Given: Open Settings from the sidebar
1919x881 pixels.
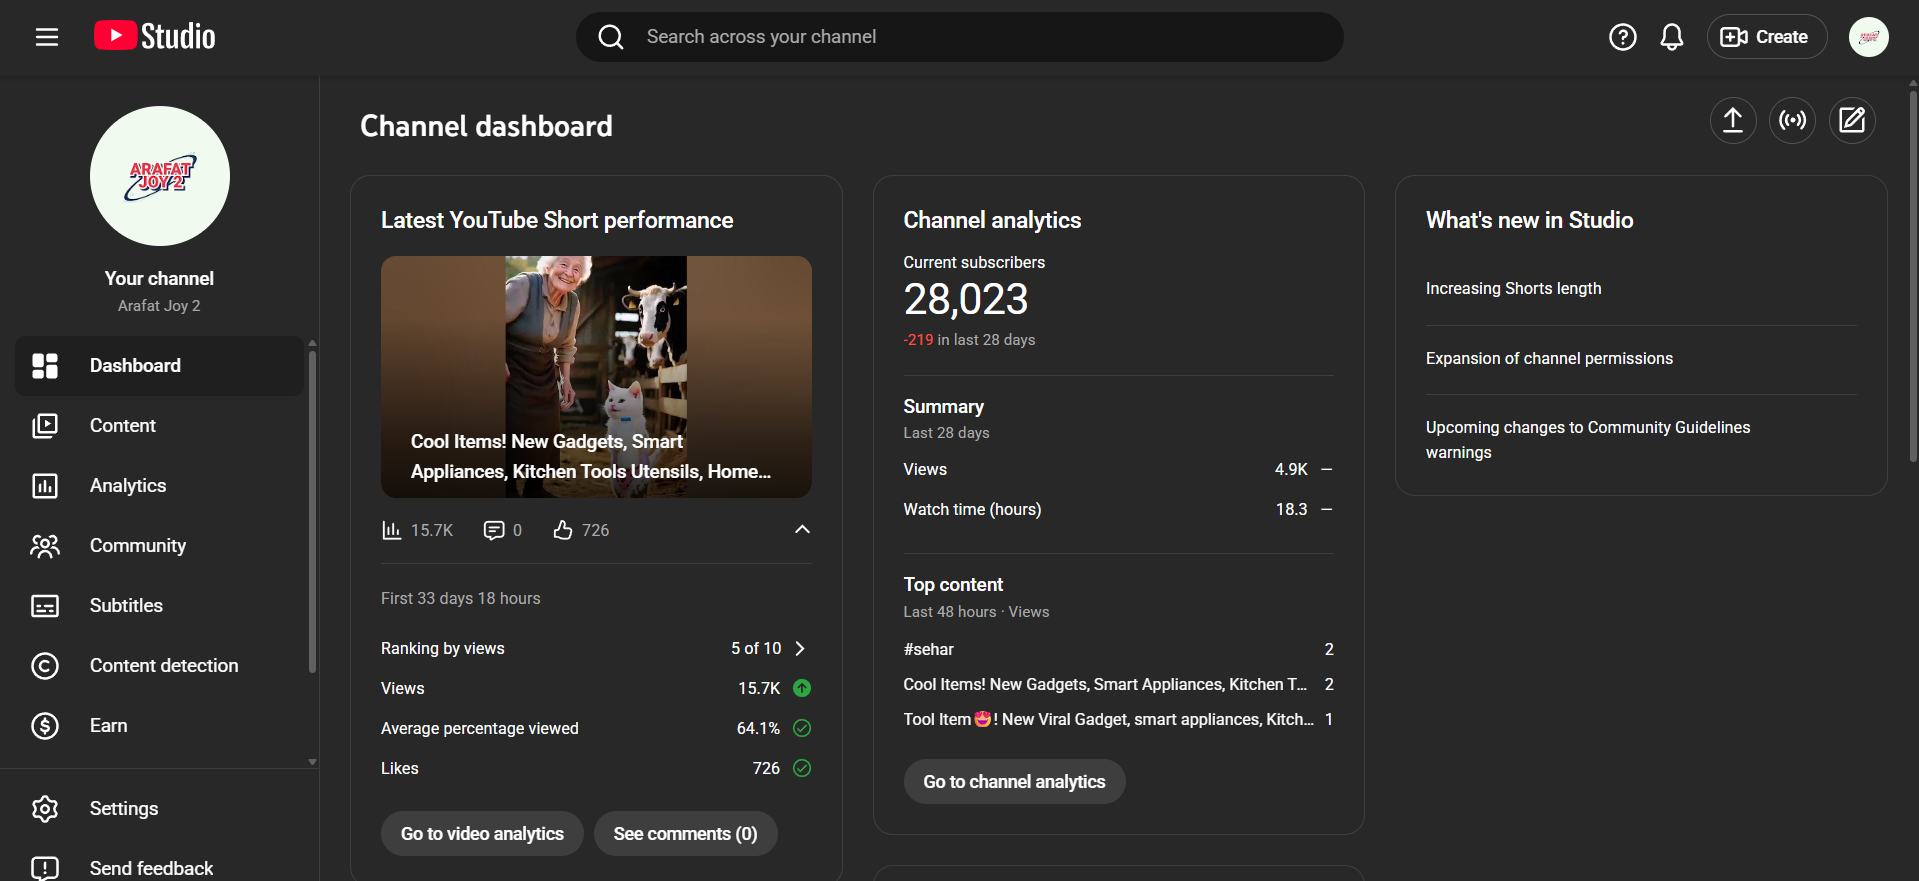Looking at the screenshot, I should click(x=124, y=809).
